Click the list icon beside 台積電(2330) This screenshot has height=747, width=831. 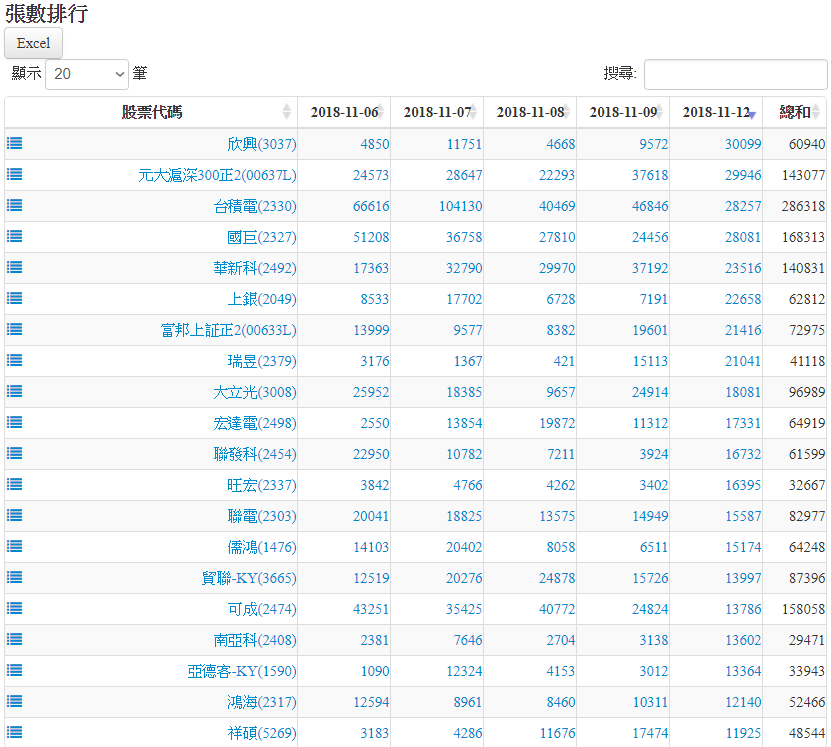pos(15,205)
